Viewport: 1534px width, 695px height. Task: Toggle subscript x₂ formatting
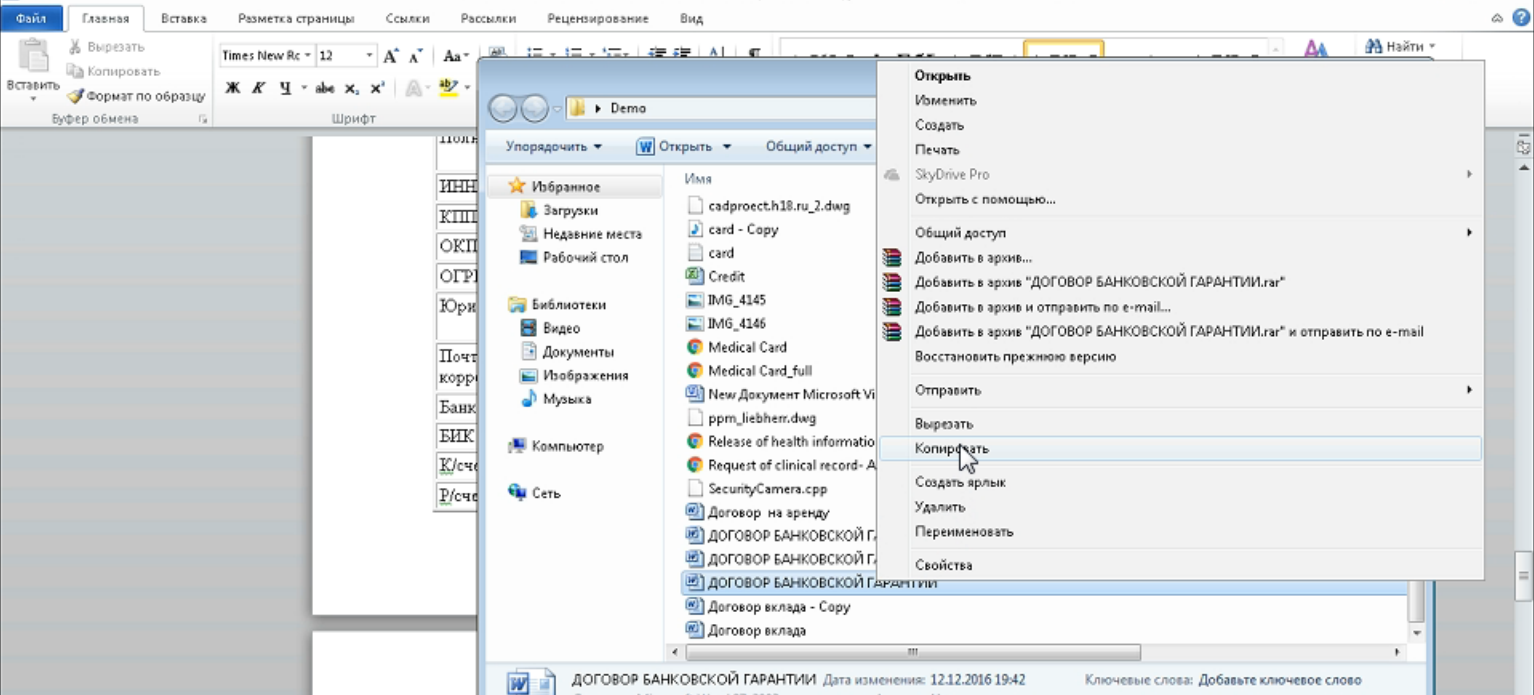(x=351, y=88)
